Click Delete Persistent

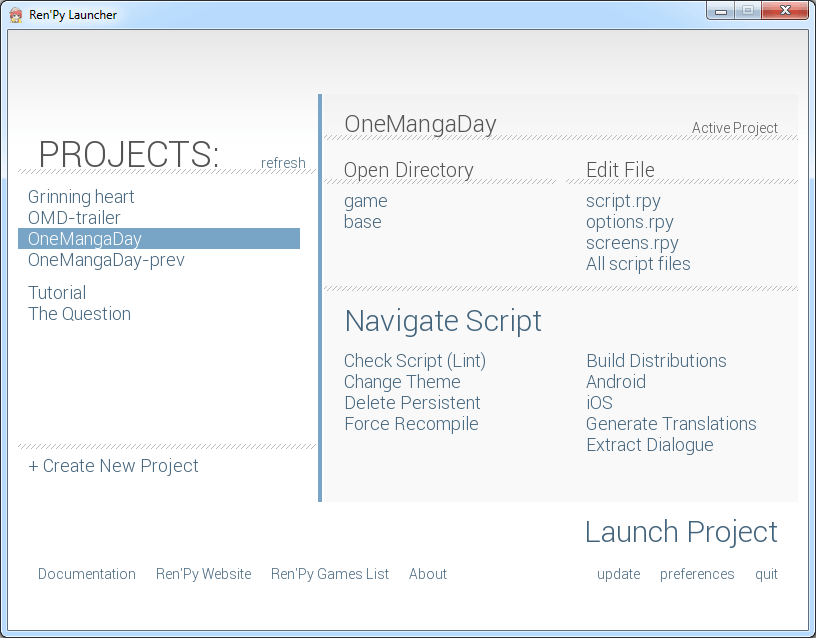412,403
